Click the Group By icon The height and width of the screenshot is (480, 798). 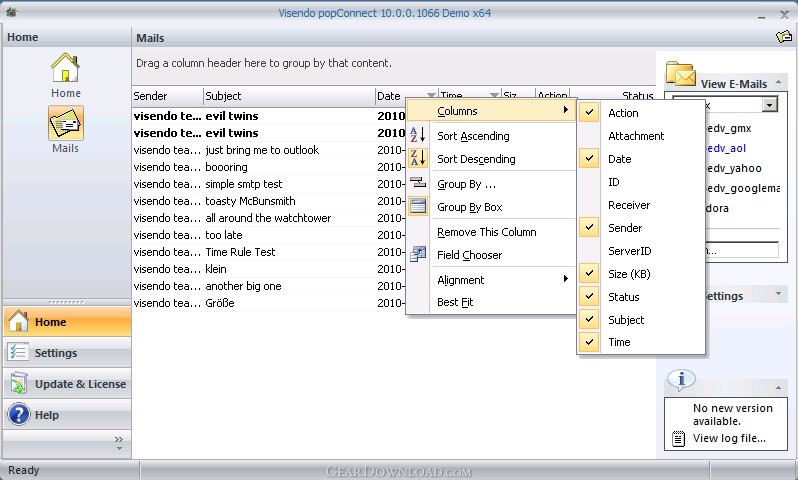418,182
